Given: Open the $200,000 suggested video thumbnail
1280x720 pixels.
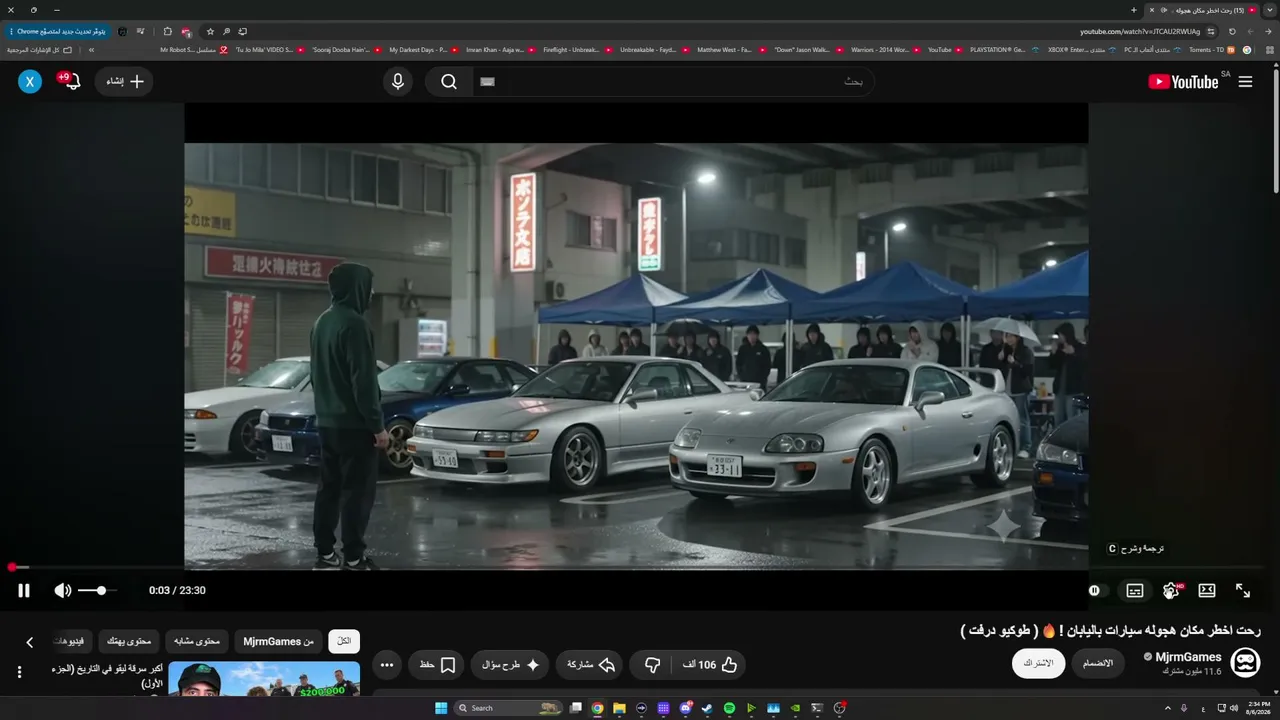Looking at the screenshot, I should pos(264,679).
